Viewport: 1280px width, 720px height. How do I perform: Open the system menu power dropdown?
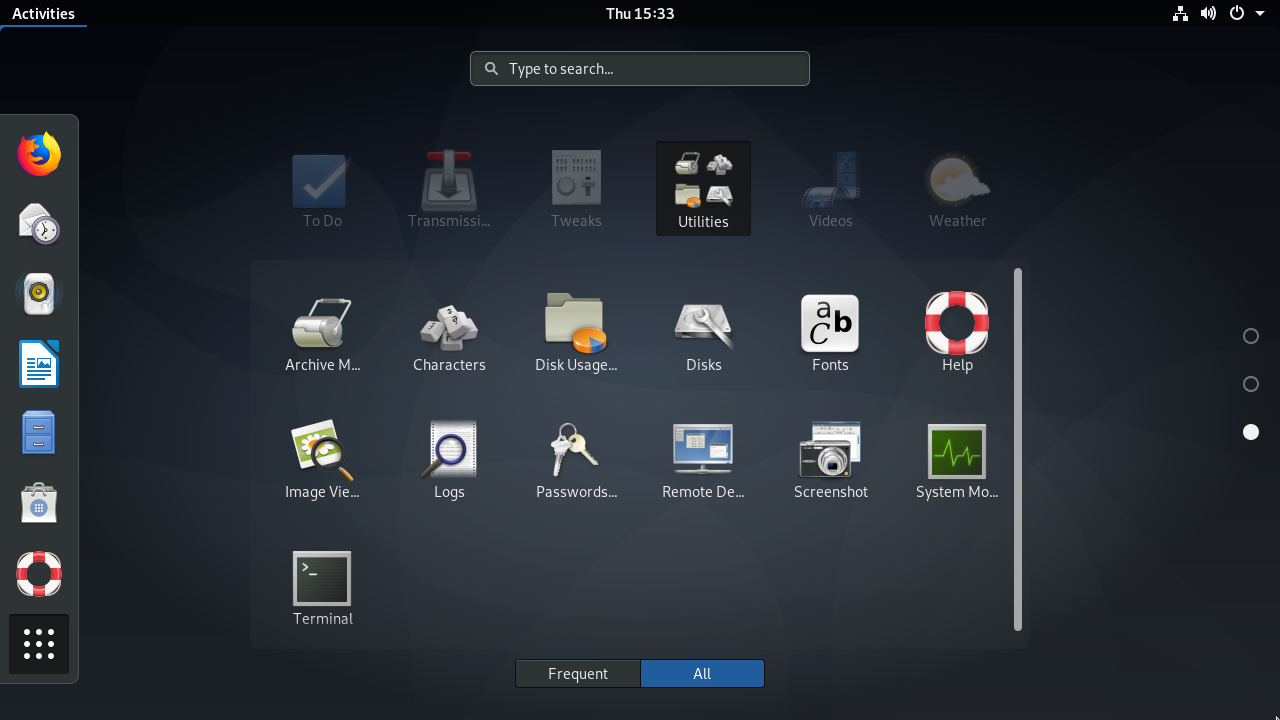[1247, 13]
